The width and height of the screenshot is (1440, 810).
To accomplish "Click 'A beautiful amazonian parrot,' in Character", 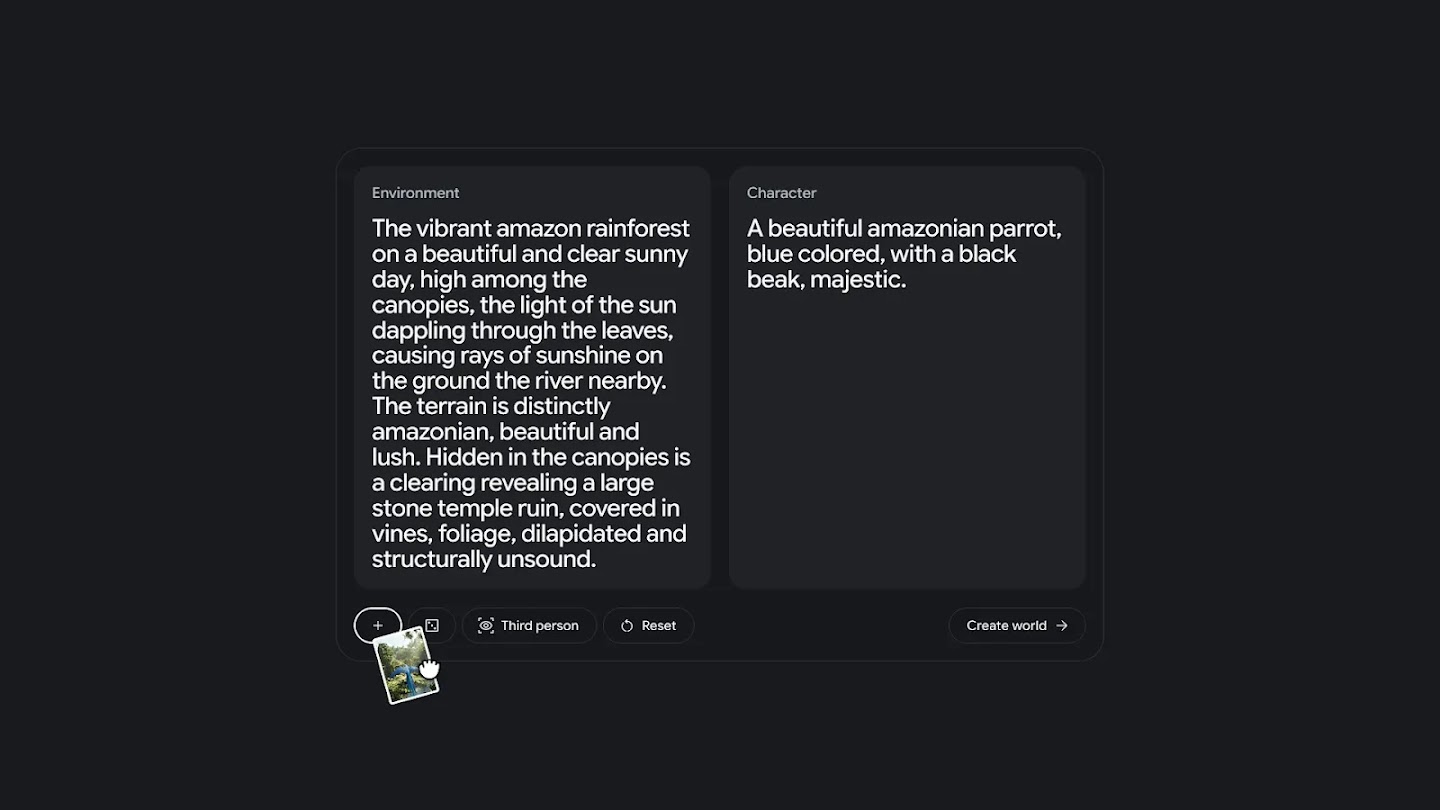I will (903, 229).
